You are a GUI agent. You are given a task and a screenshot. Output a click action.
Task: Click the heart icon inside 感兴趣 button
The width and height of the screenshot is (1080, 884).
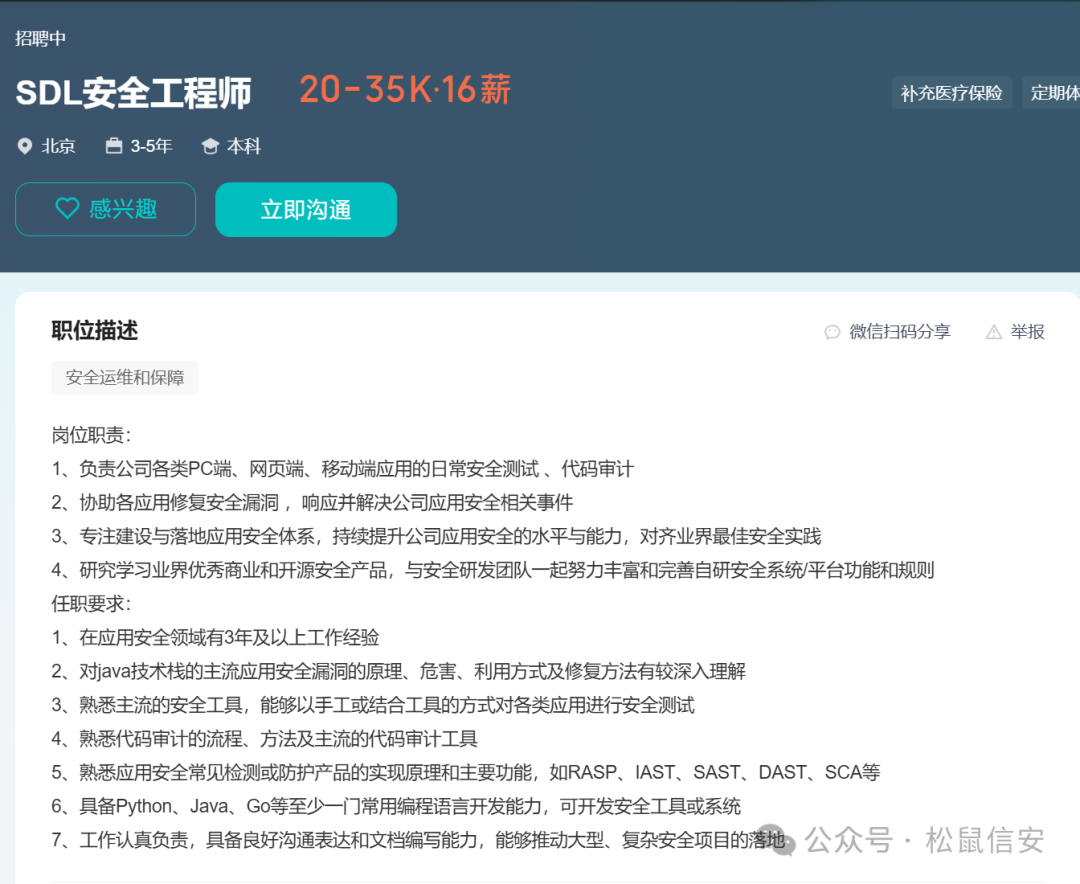(x=68, y=209)
